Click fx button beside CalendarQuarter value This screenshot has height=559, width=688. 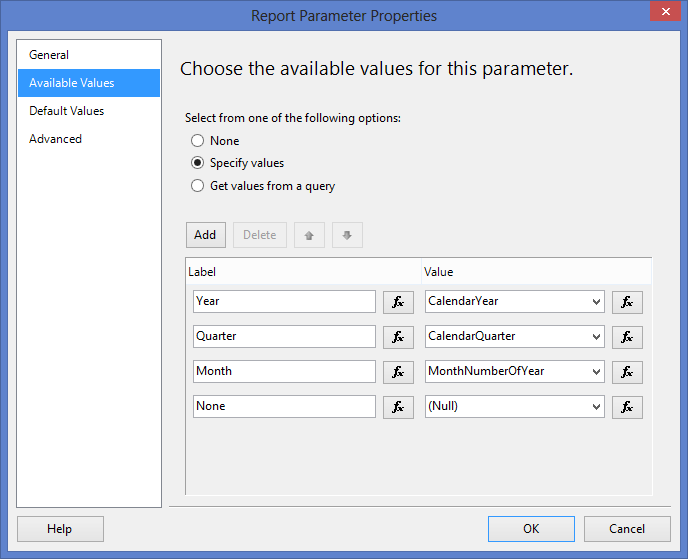tap(627, 337)
